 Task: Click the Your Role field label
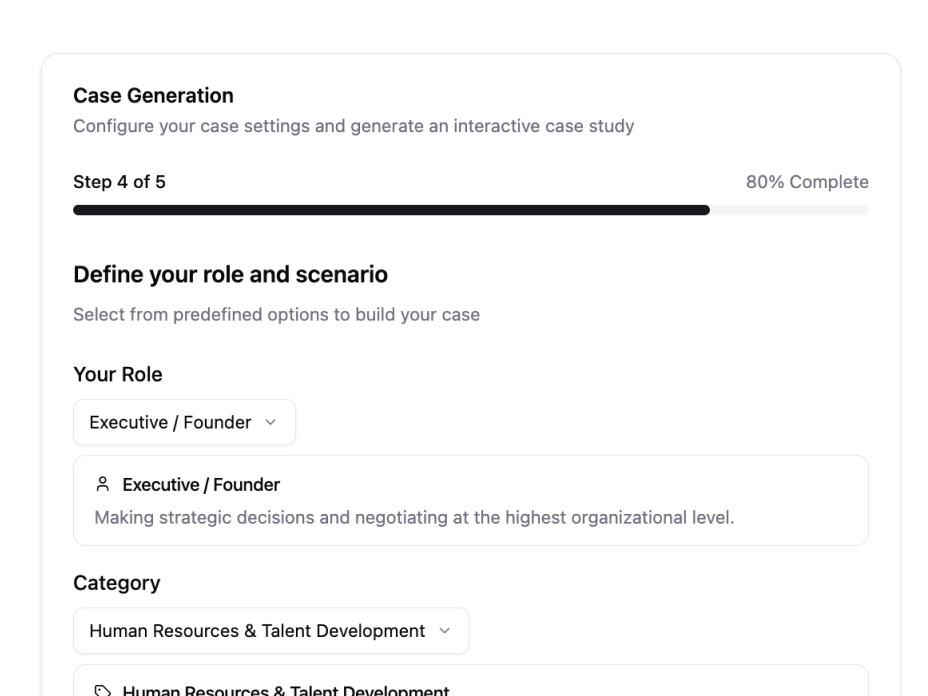(118, 374)
